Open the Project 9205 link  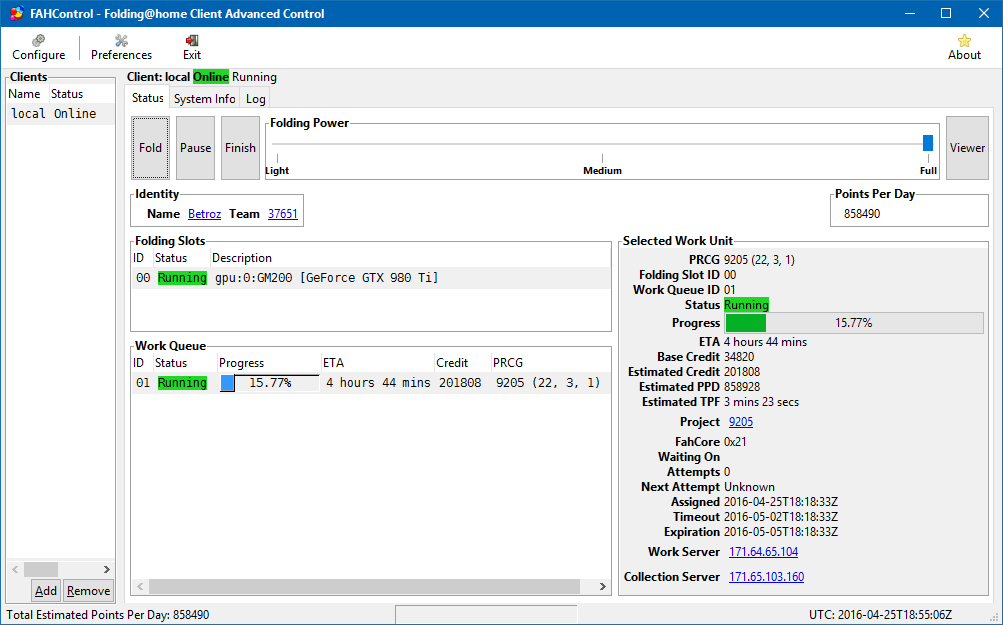coord(741,422)
